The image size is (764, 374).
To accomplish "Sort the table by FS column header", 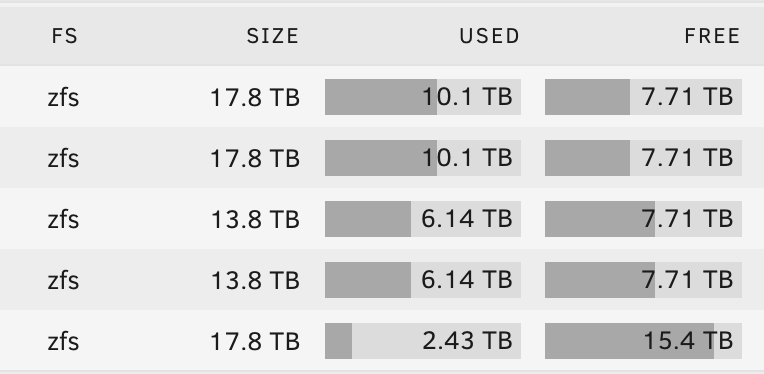I will (x=64, y=36).
